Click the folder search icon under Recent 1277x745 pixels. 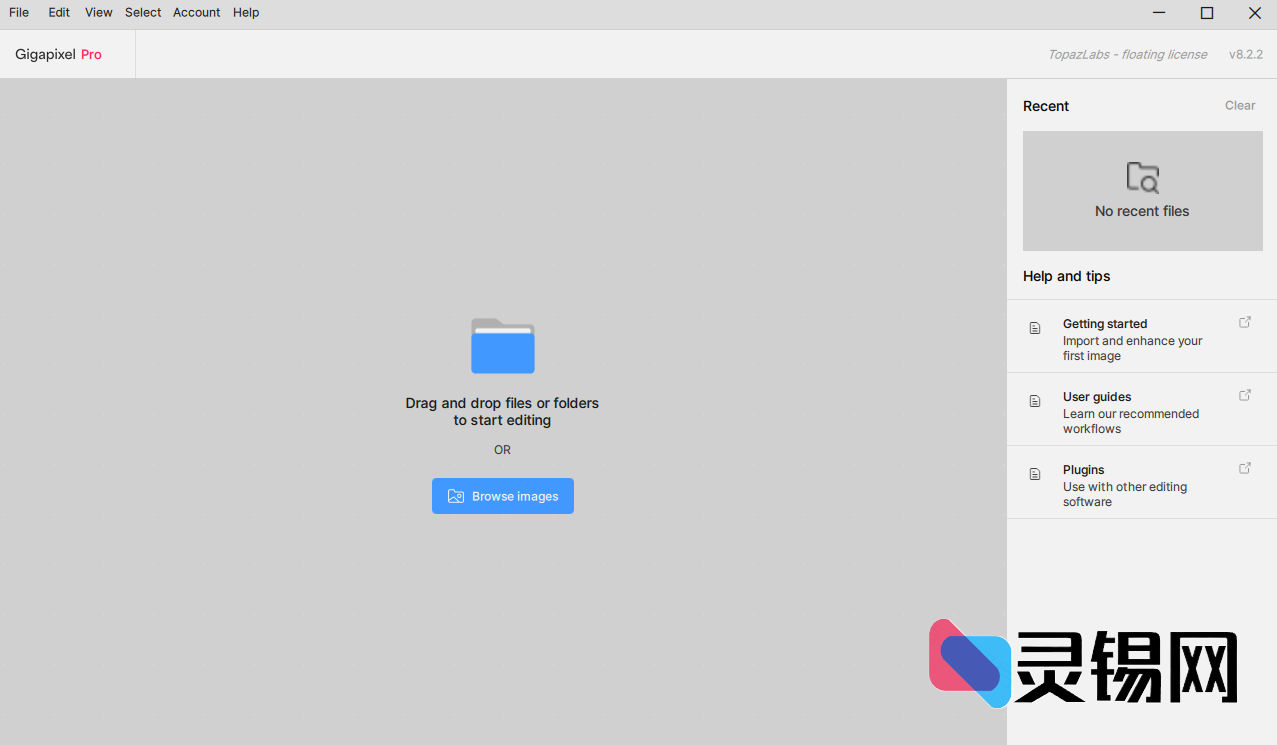(1142, 177)
